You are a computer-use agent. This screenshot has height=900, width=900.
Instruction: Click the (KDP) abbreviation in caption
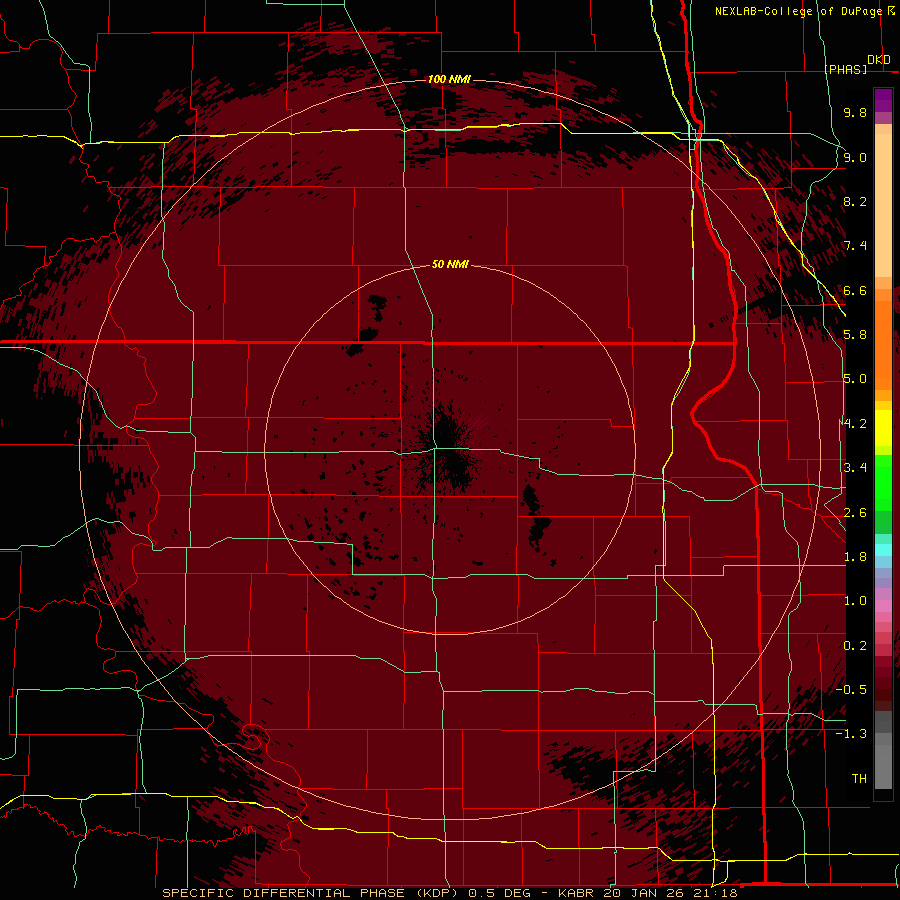click(x=436, y=893)
